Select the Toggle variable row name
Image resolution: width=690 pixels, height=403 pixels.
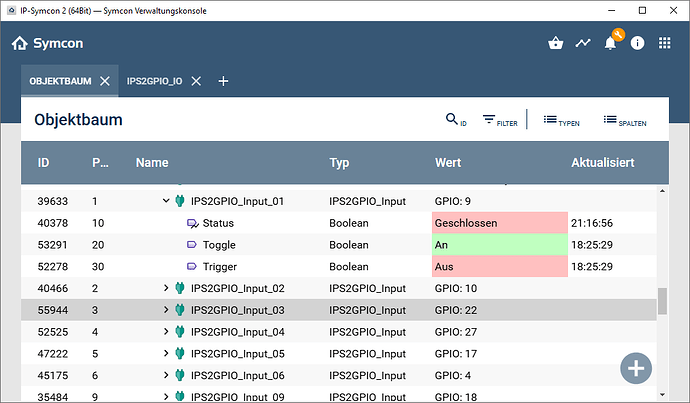(x=219, y=245)
